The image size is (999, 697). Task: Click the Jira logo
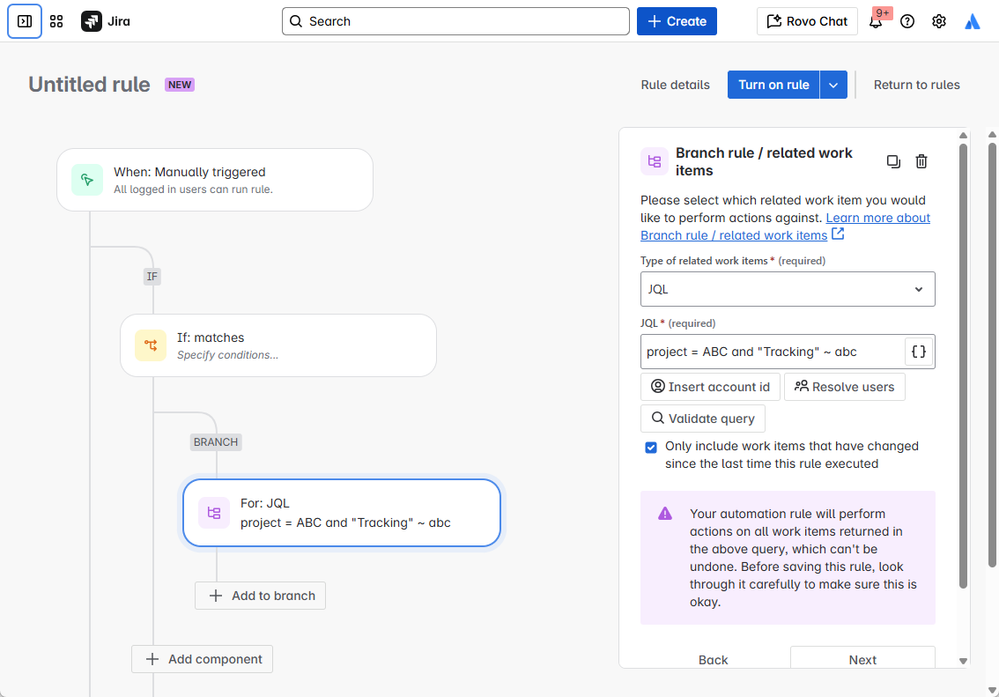106,21
